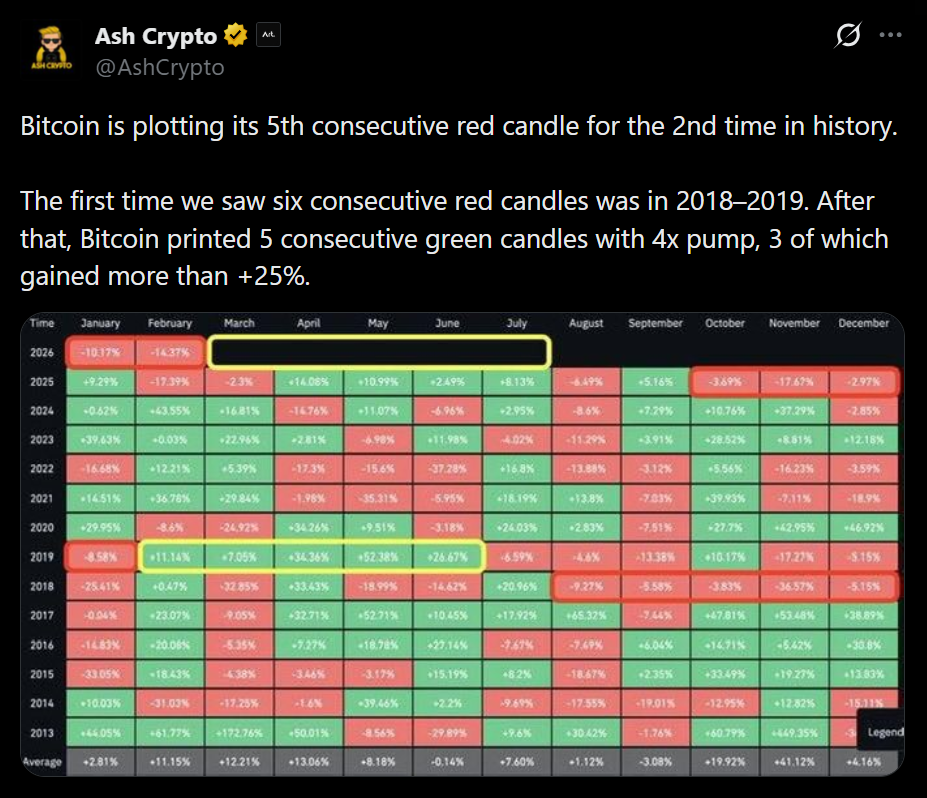Click the +52.38% May 2019 cell
Image resolution: width=927 pixels, height=798 pixels.
tap(378, 556)
